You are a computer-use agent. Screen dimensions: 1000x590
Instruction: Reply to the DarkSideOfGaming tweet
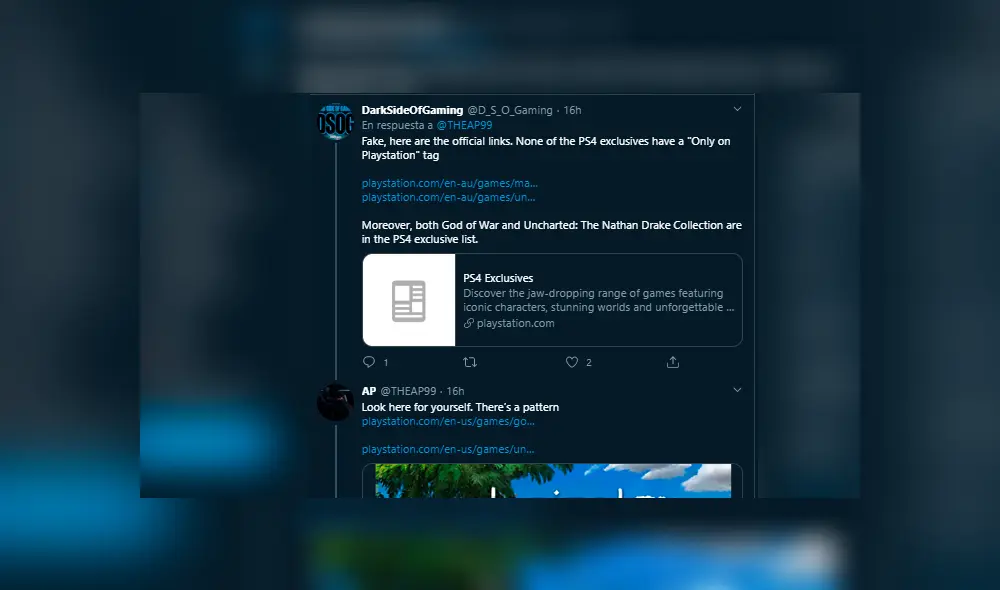click(369, 362)
